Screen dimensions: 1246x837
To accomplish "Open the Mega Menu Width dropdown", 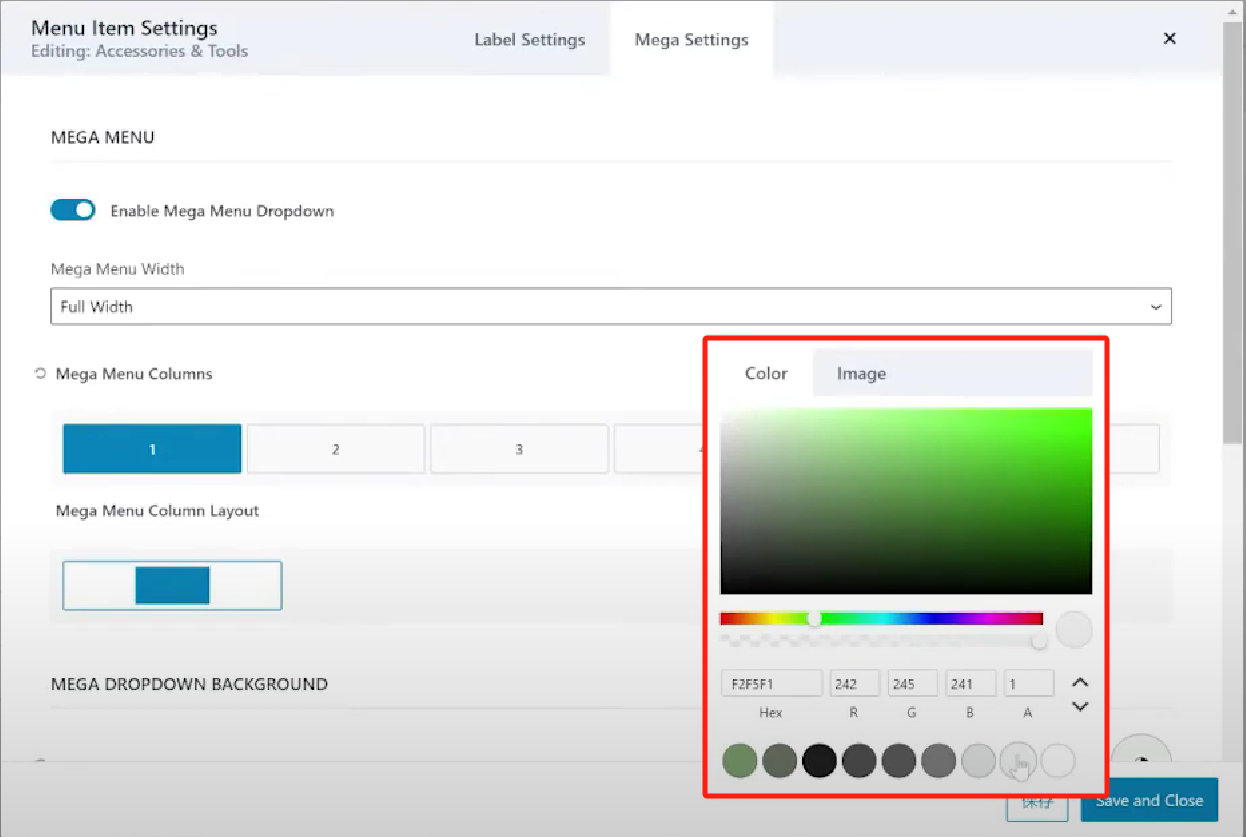I will [x=610, y=307].
